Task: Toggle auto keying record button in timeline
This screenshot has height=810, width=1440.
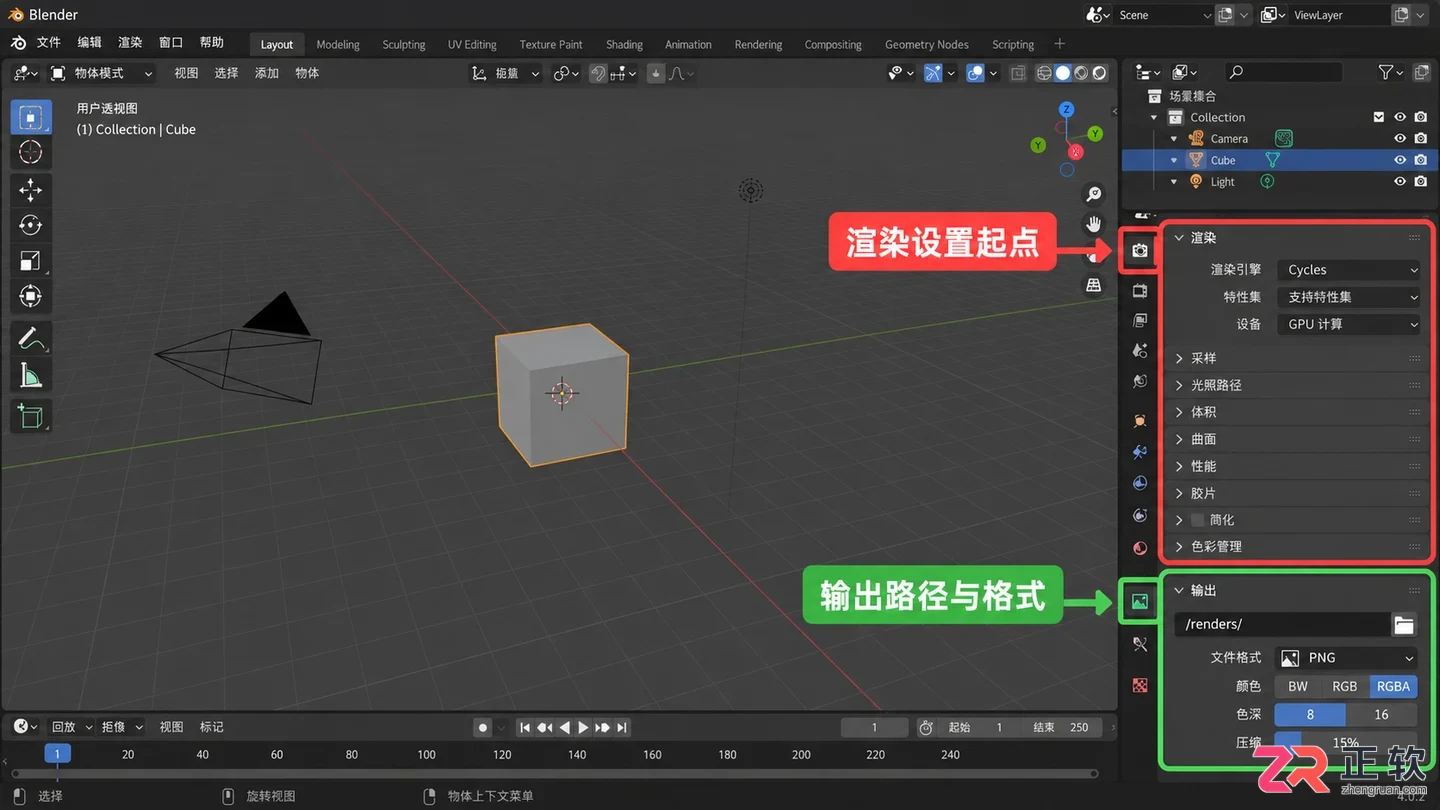Action: click(x=484, y=728)
